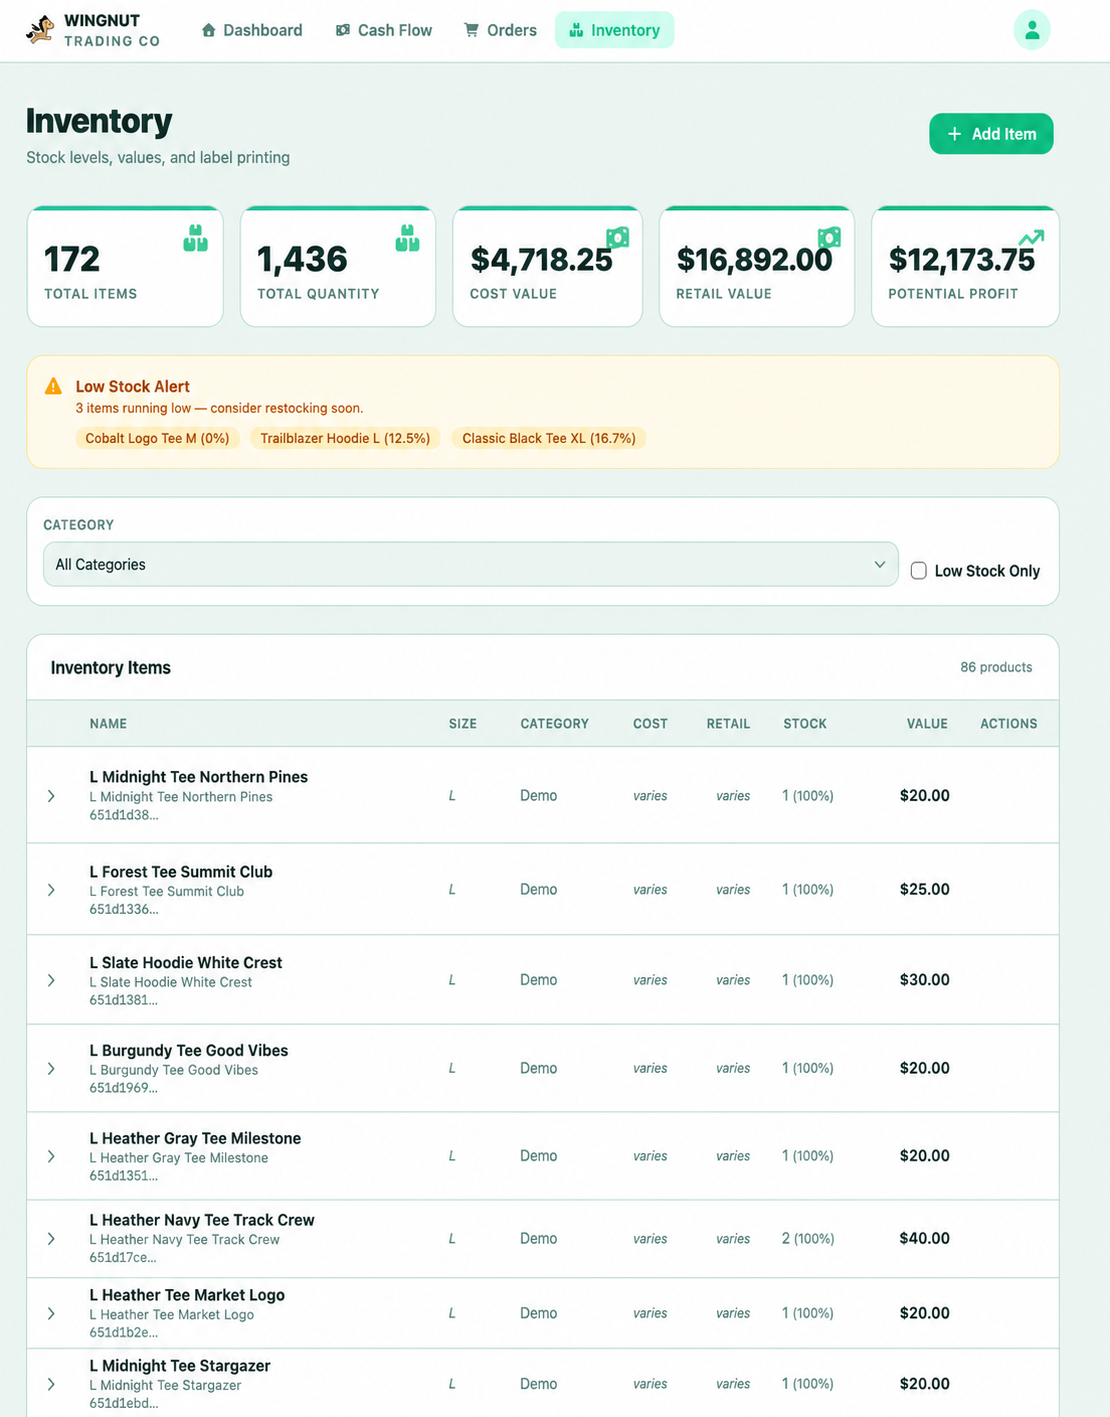Viewport: 1110px width, 1417px height.
Task: Expand the L Midnight Tee Northern Pines row
Action: pos(51,796)
